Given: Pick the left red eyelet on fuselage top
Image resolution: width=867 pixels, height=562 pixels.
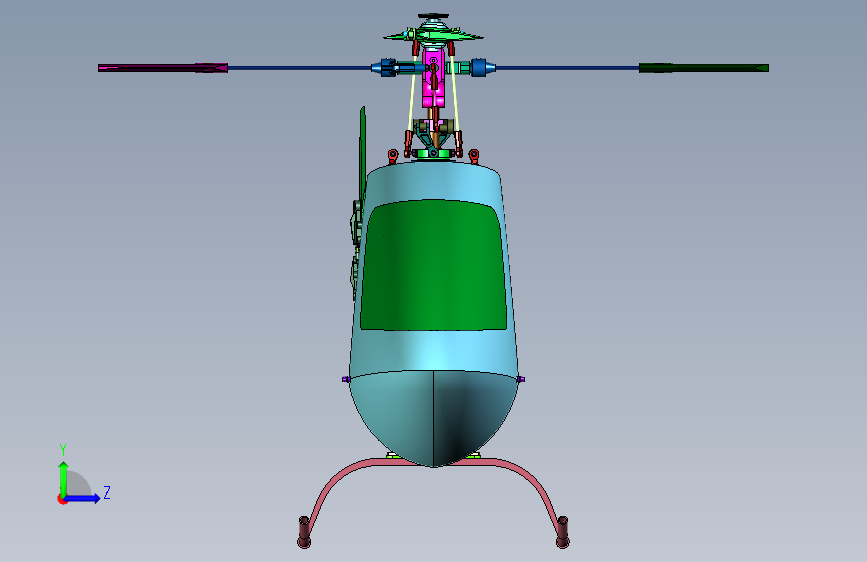Looking at the screenshot, I should point(393,156).
